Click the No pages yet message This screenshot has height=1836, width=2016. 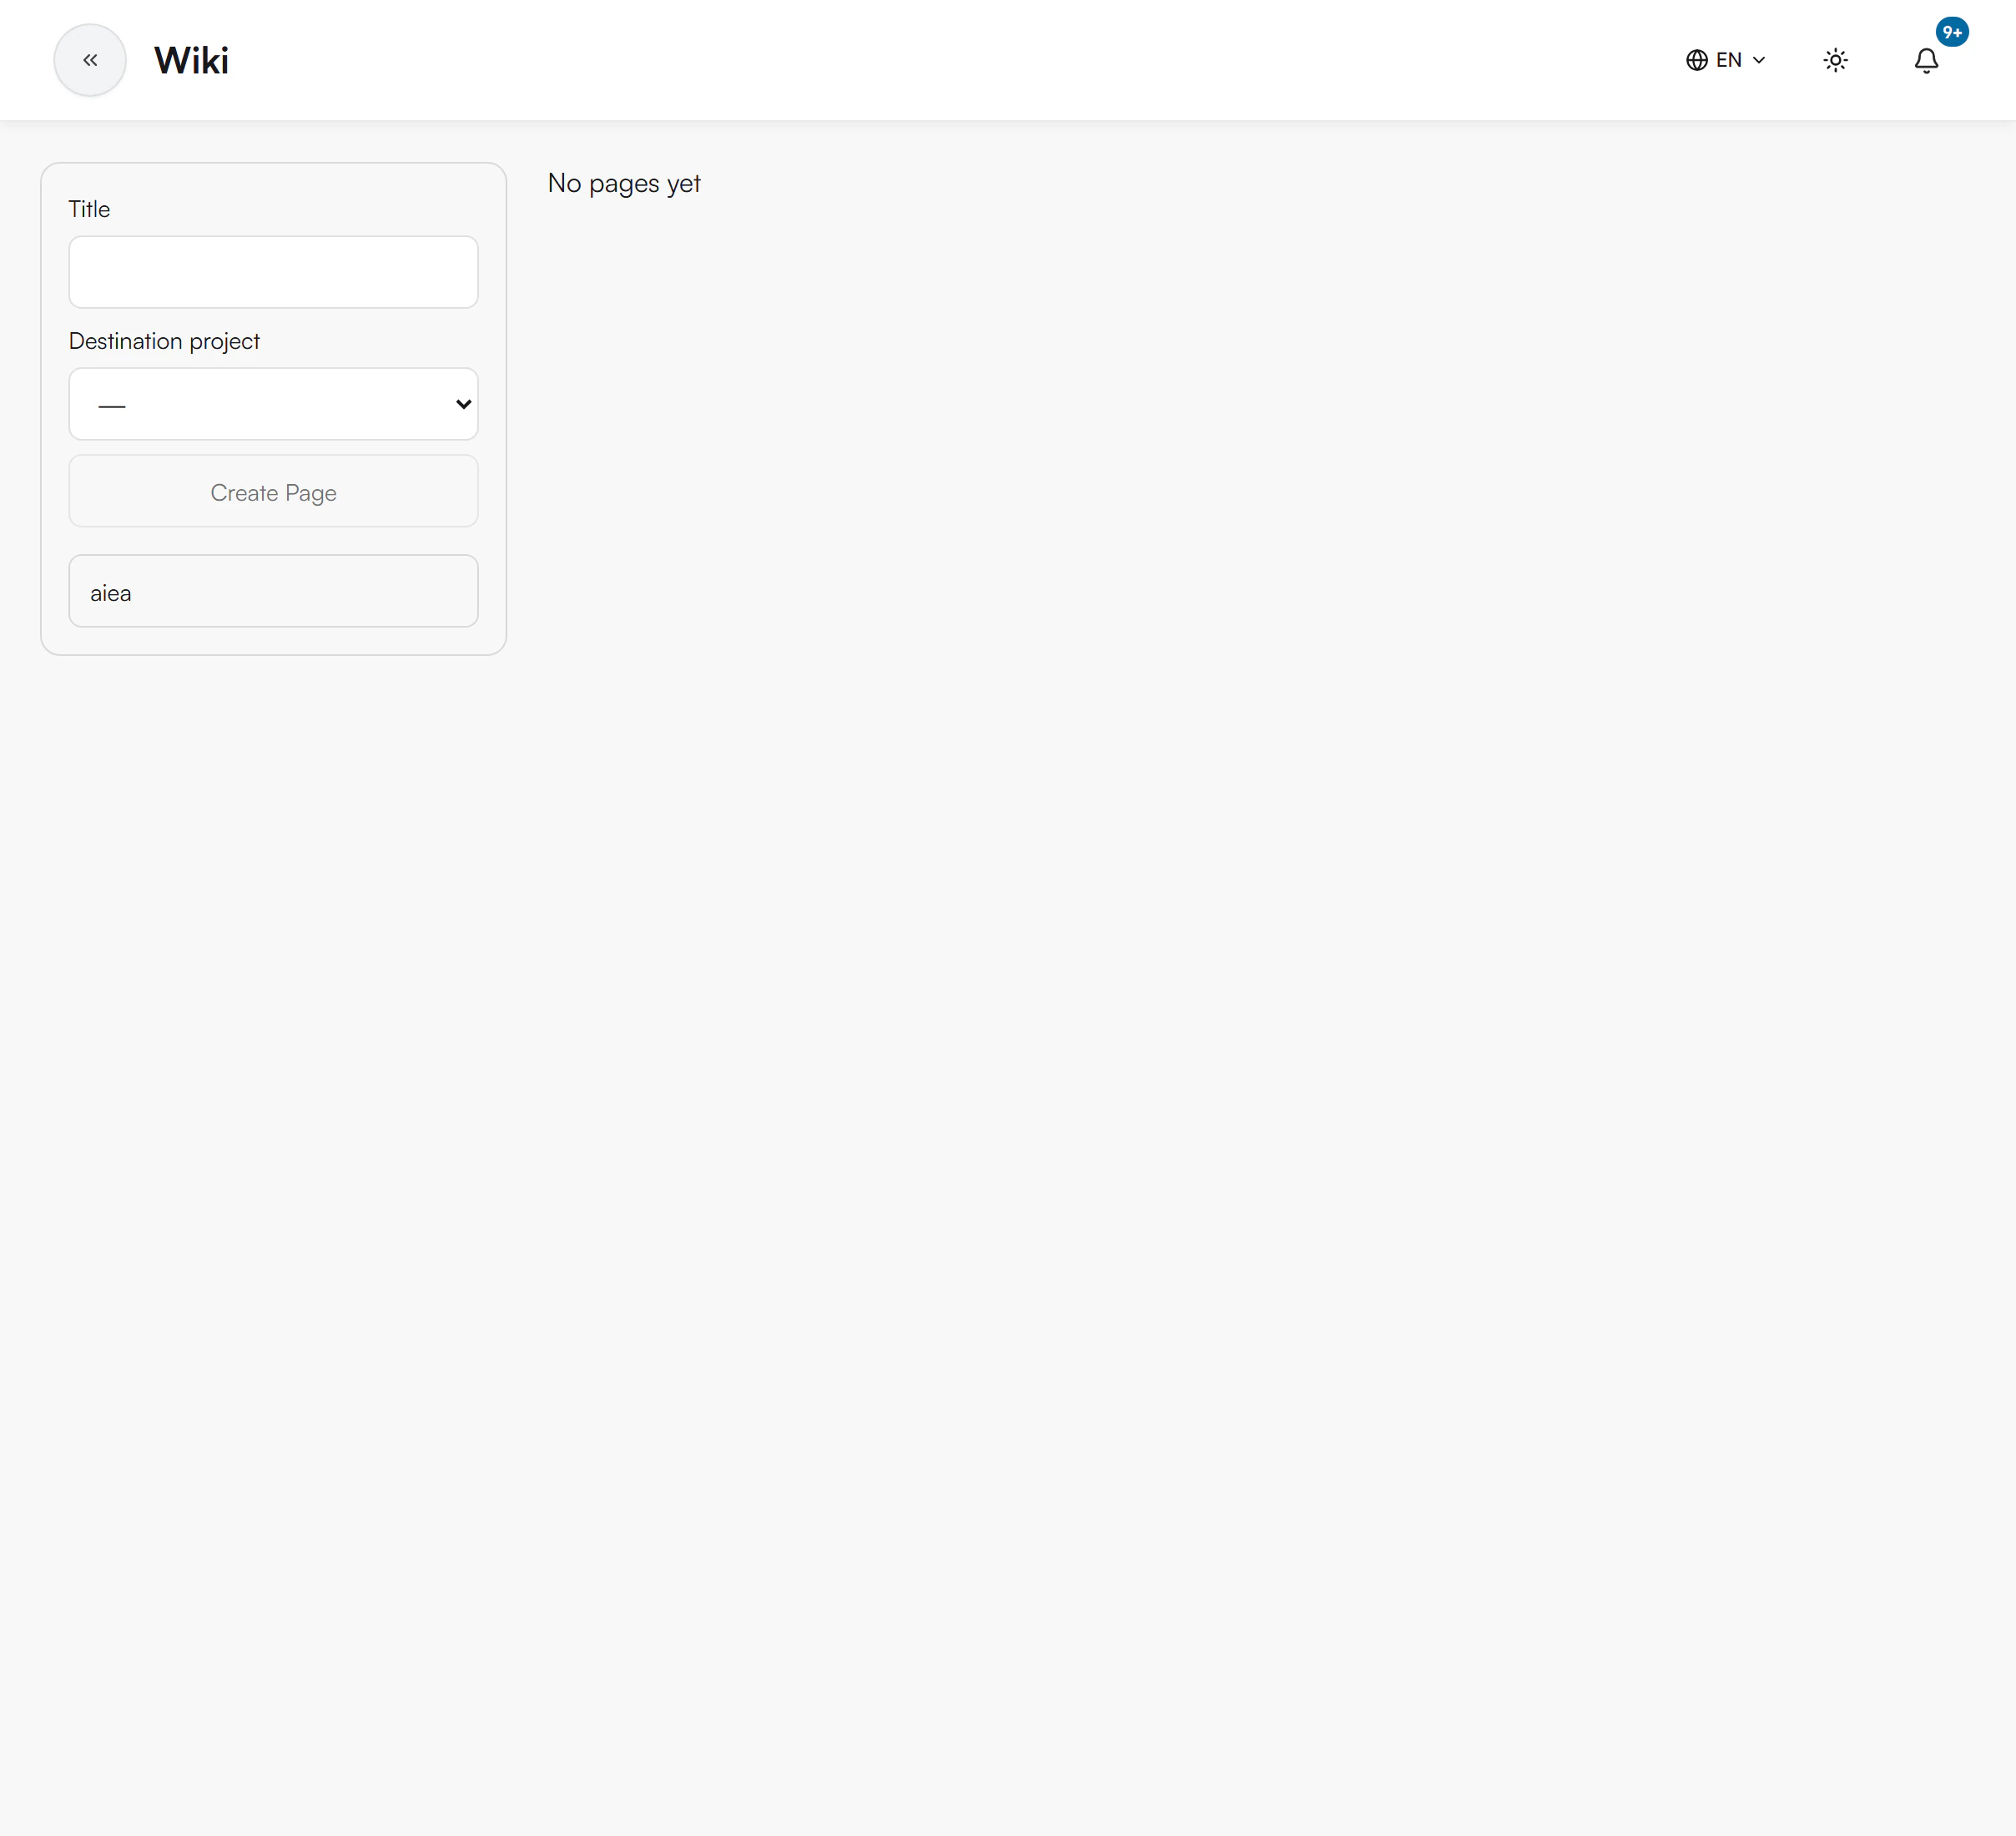coord(624,184)
